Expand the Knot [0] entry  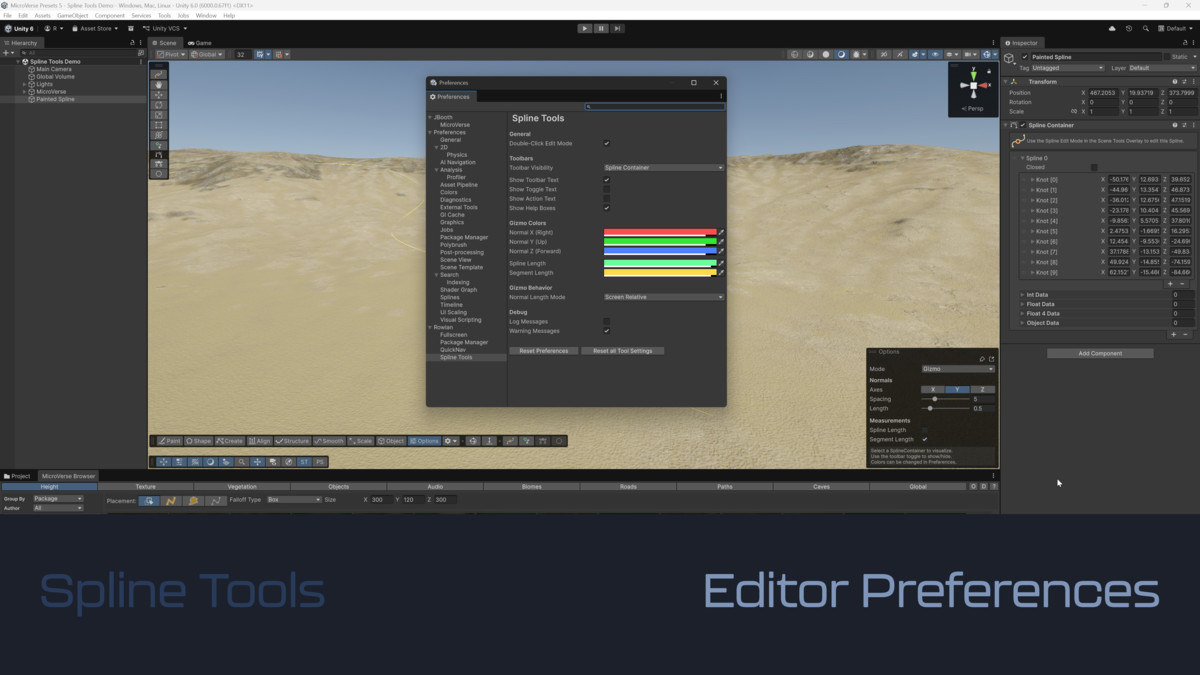(1033, 180)
